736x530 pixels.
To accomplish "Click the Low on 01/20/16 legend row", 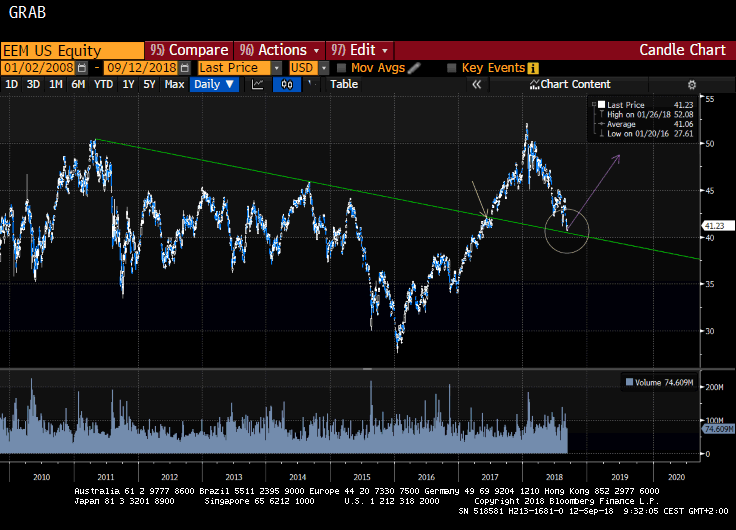I will [x=644, y=134].
